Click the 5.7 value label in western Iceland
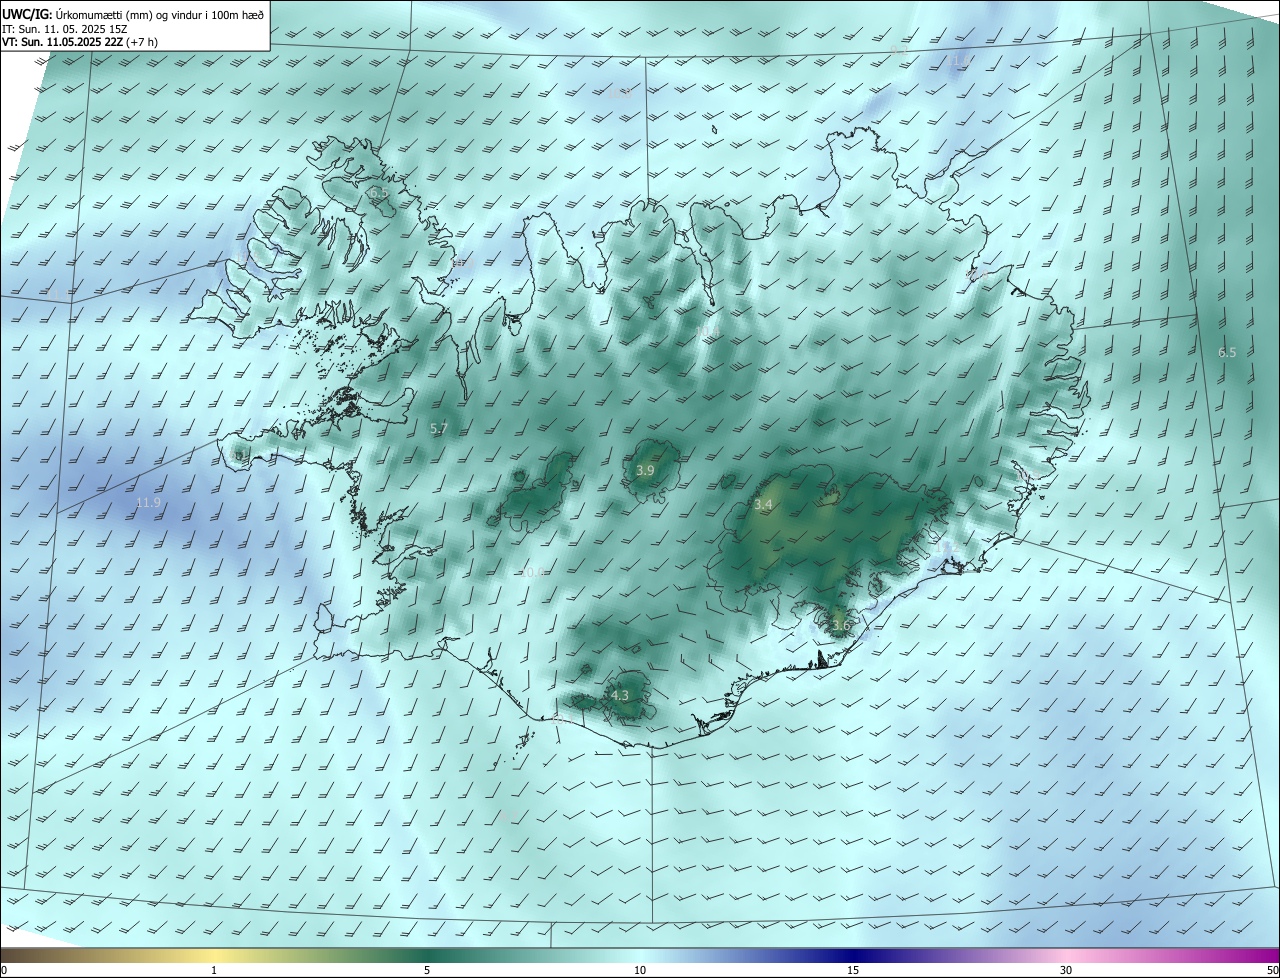Image resolution: width=1280 pixels, height=978 pixels. [x=438, y=428]
